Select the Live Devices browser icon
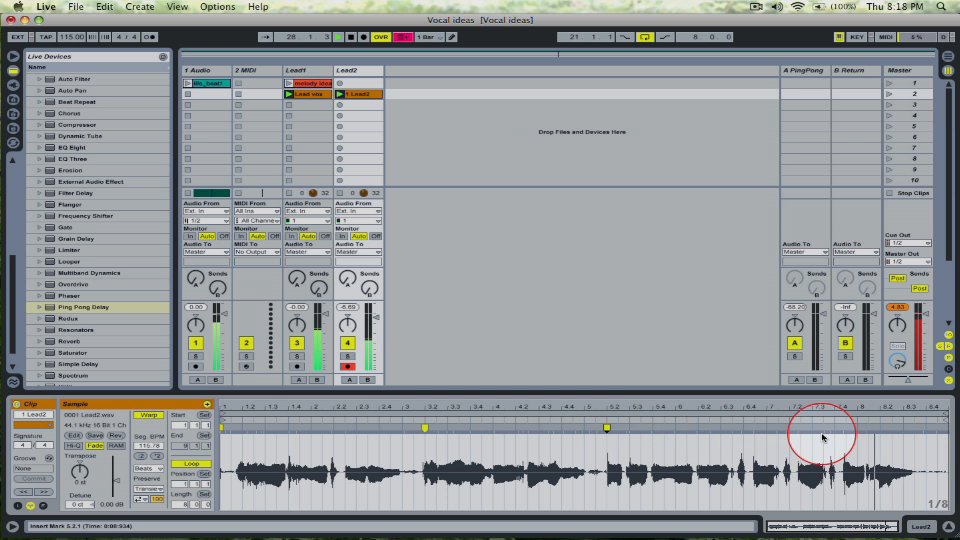 (x=13, y=71)
